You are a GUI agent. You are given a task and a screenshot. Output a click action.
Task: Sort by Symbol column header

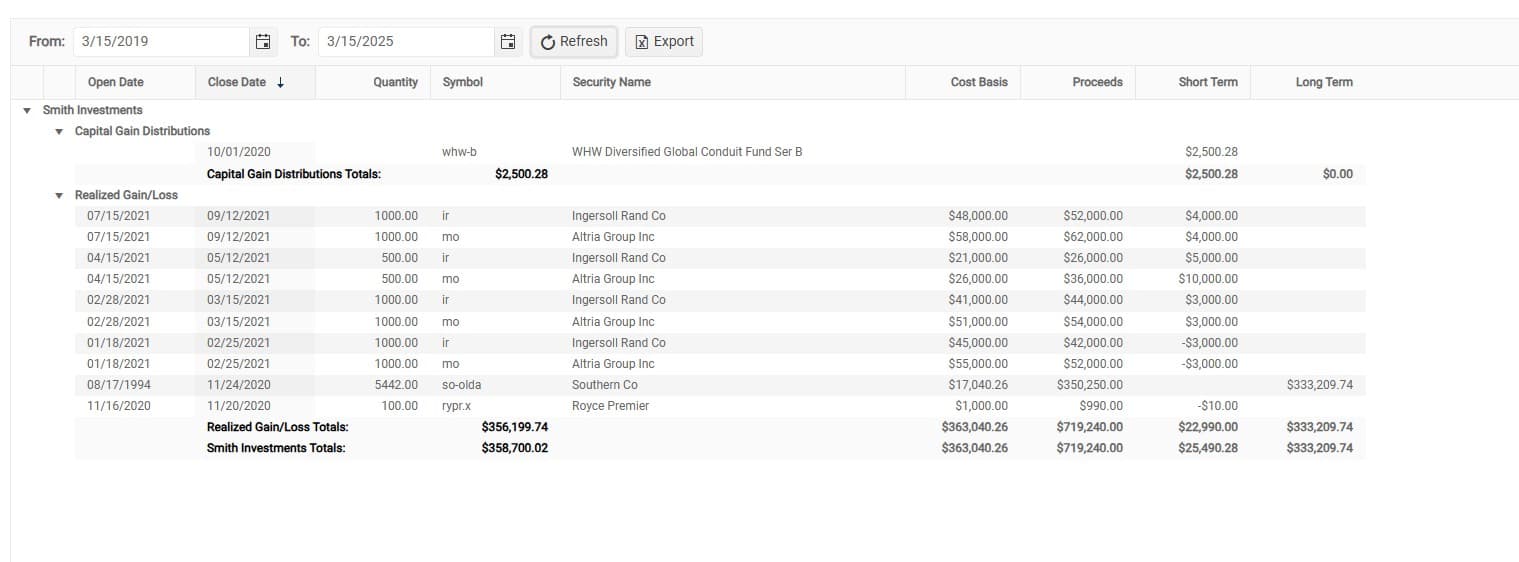coord(495,82)
